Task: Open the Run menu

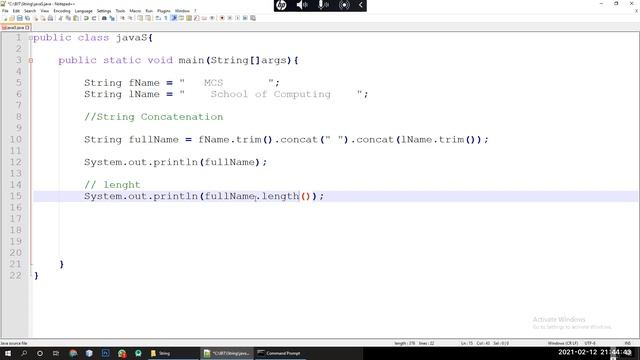Action: click(149, 11)
